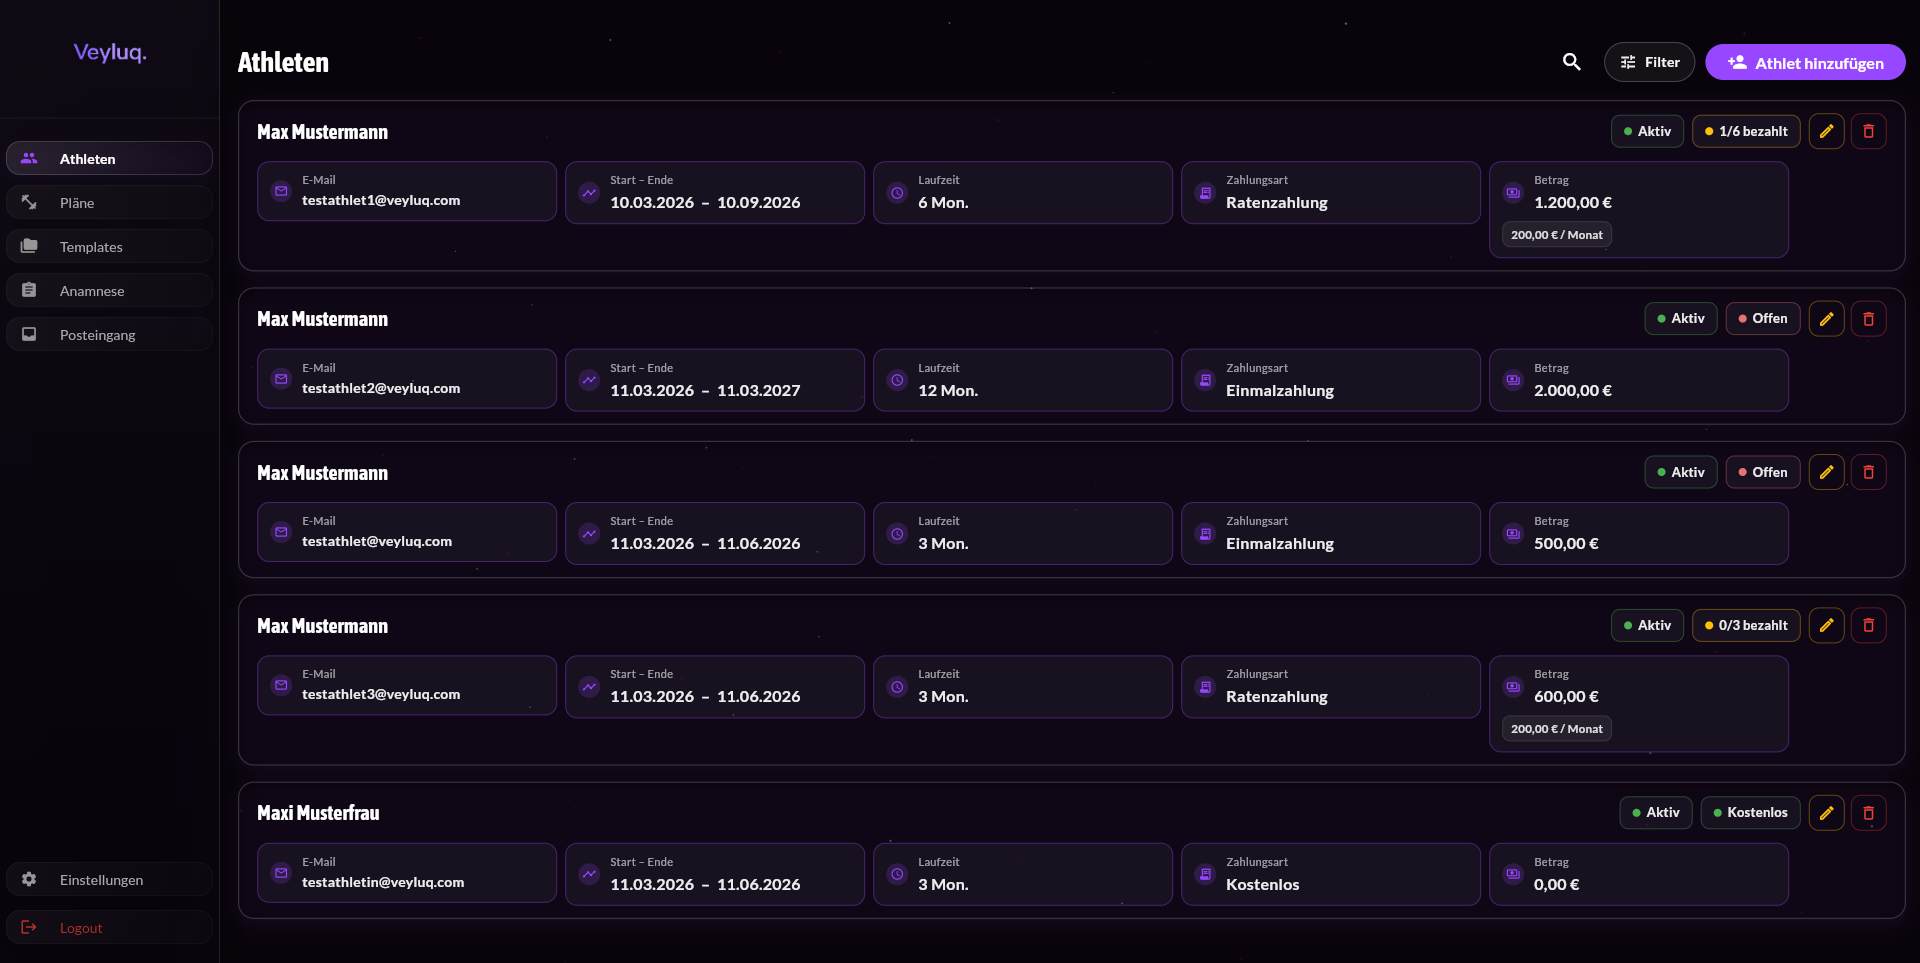Click the Veyluq logo

(x=110, y=52)
